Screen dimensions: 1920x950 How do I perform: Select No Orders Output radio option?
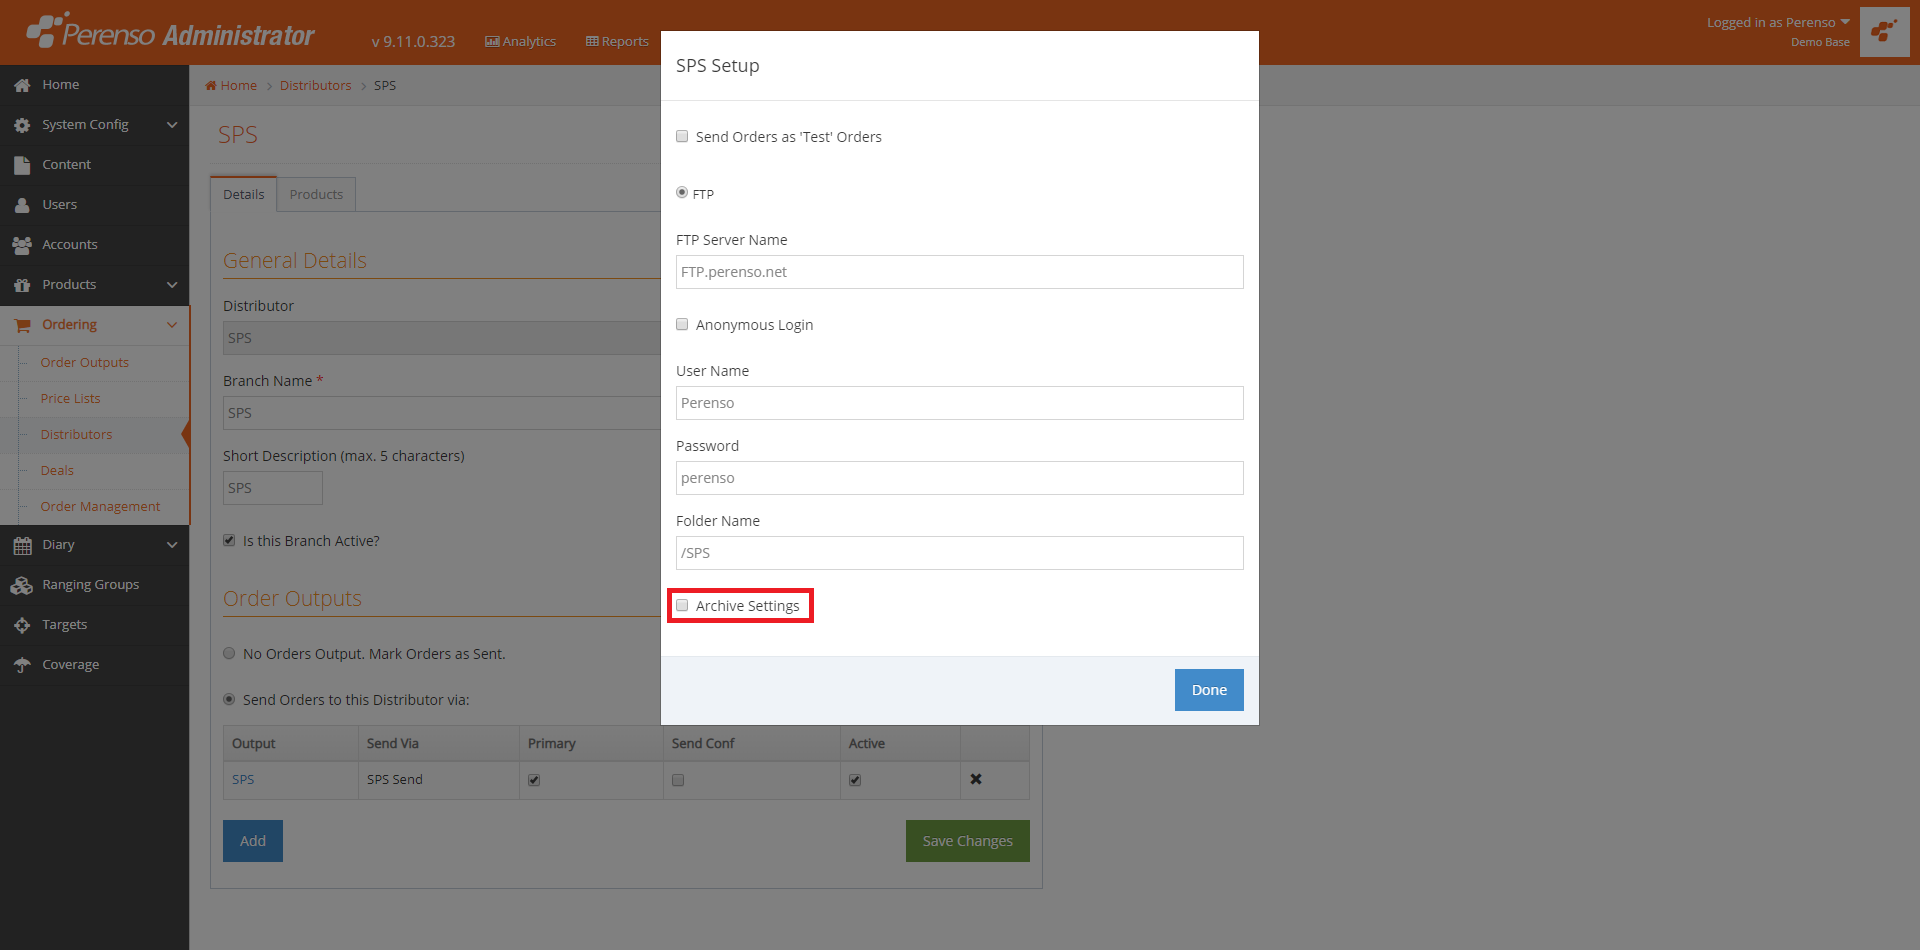point(229,653)
